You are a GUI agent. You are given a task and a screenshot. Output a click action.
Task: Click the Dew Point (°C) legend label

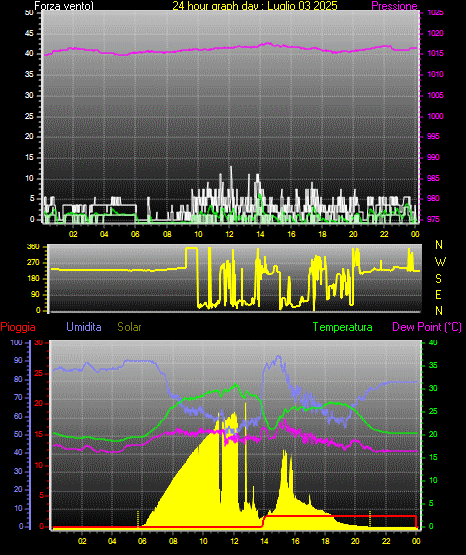coord(427,327)
